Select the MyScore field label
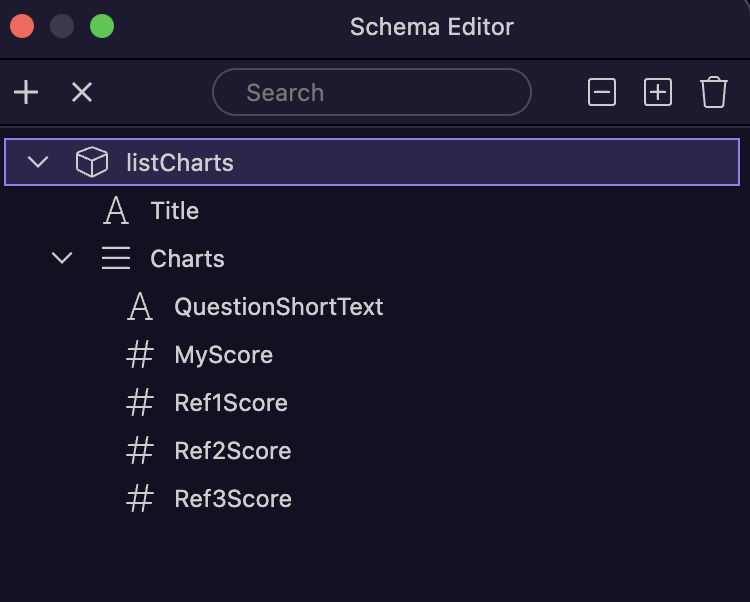This screenshot has height=602, width=750. [224, 355]
